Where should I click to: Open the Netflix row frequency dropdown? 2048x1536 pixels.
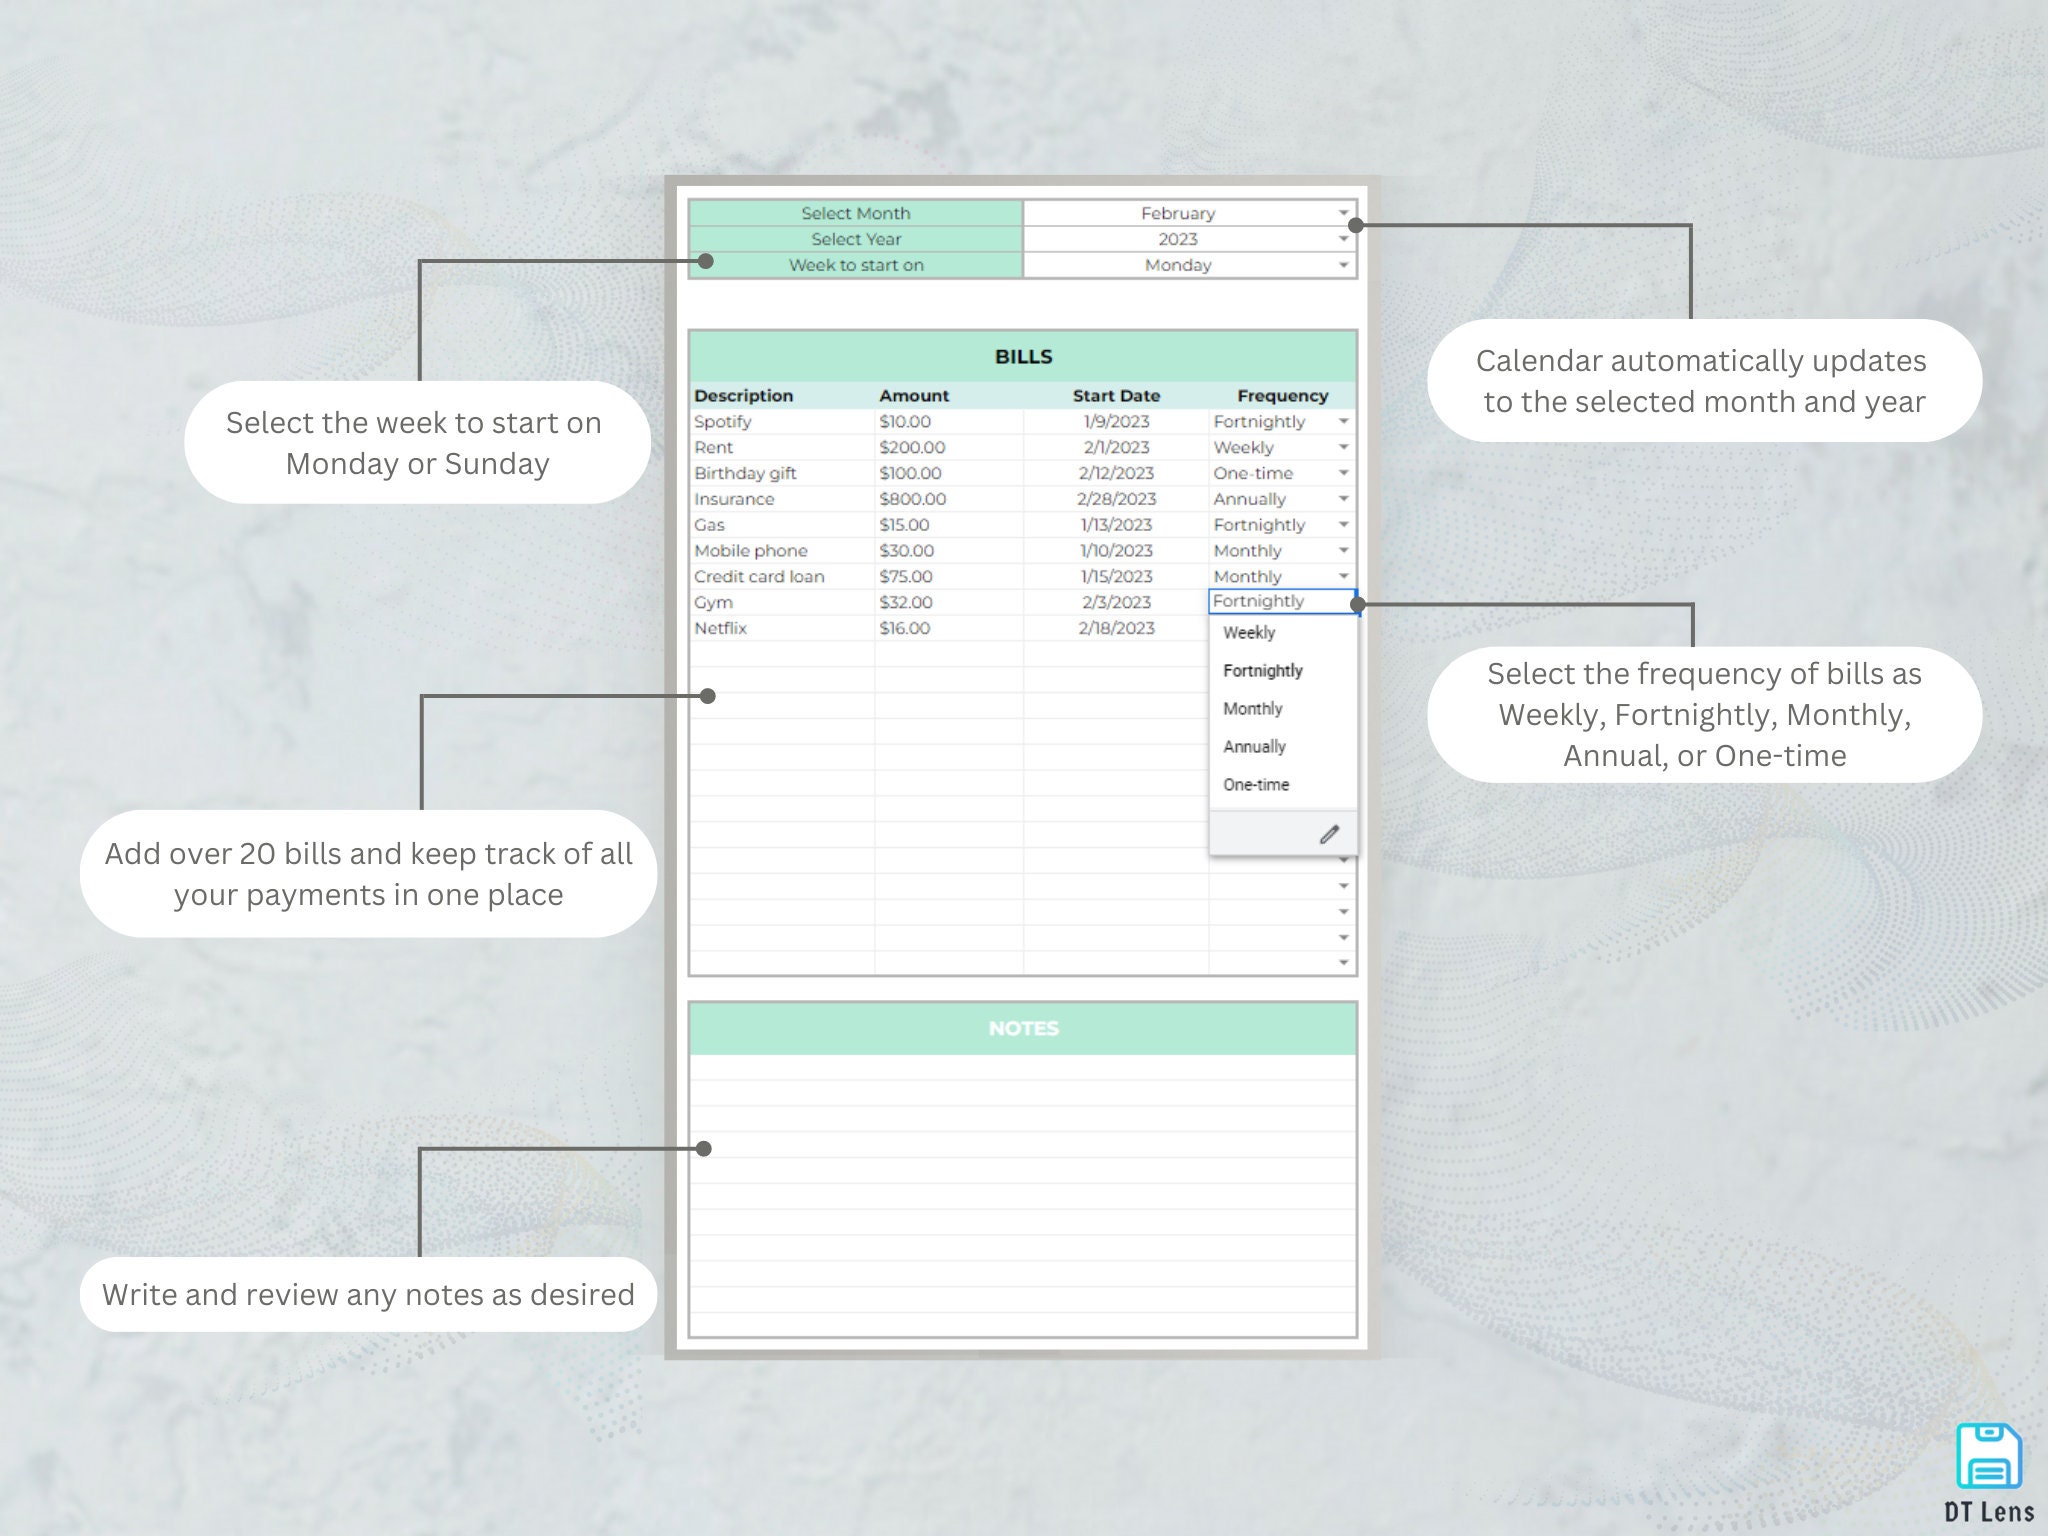1342,628
